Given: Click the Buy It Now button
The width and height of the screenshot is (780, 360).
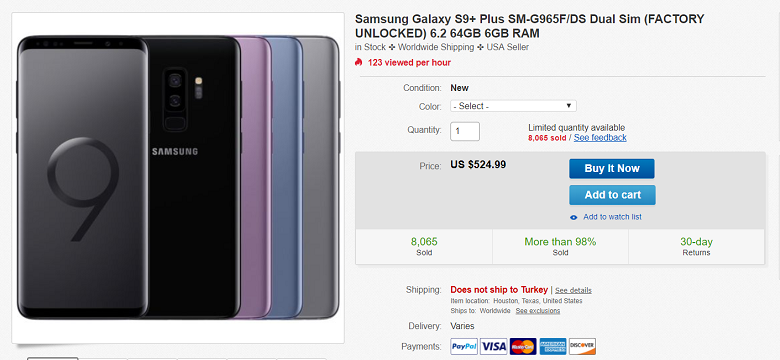Looking at the screenshot, I should point(612,169).
